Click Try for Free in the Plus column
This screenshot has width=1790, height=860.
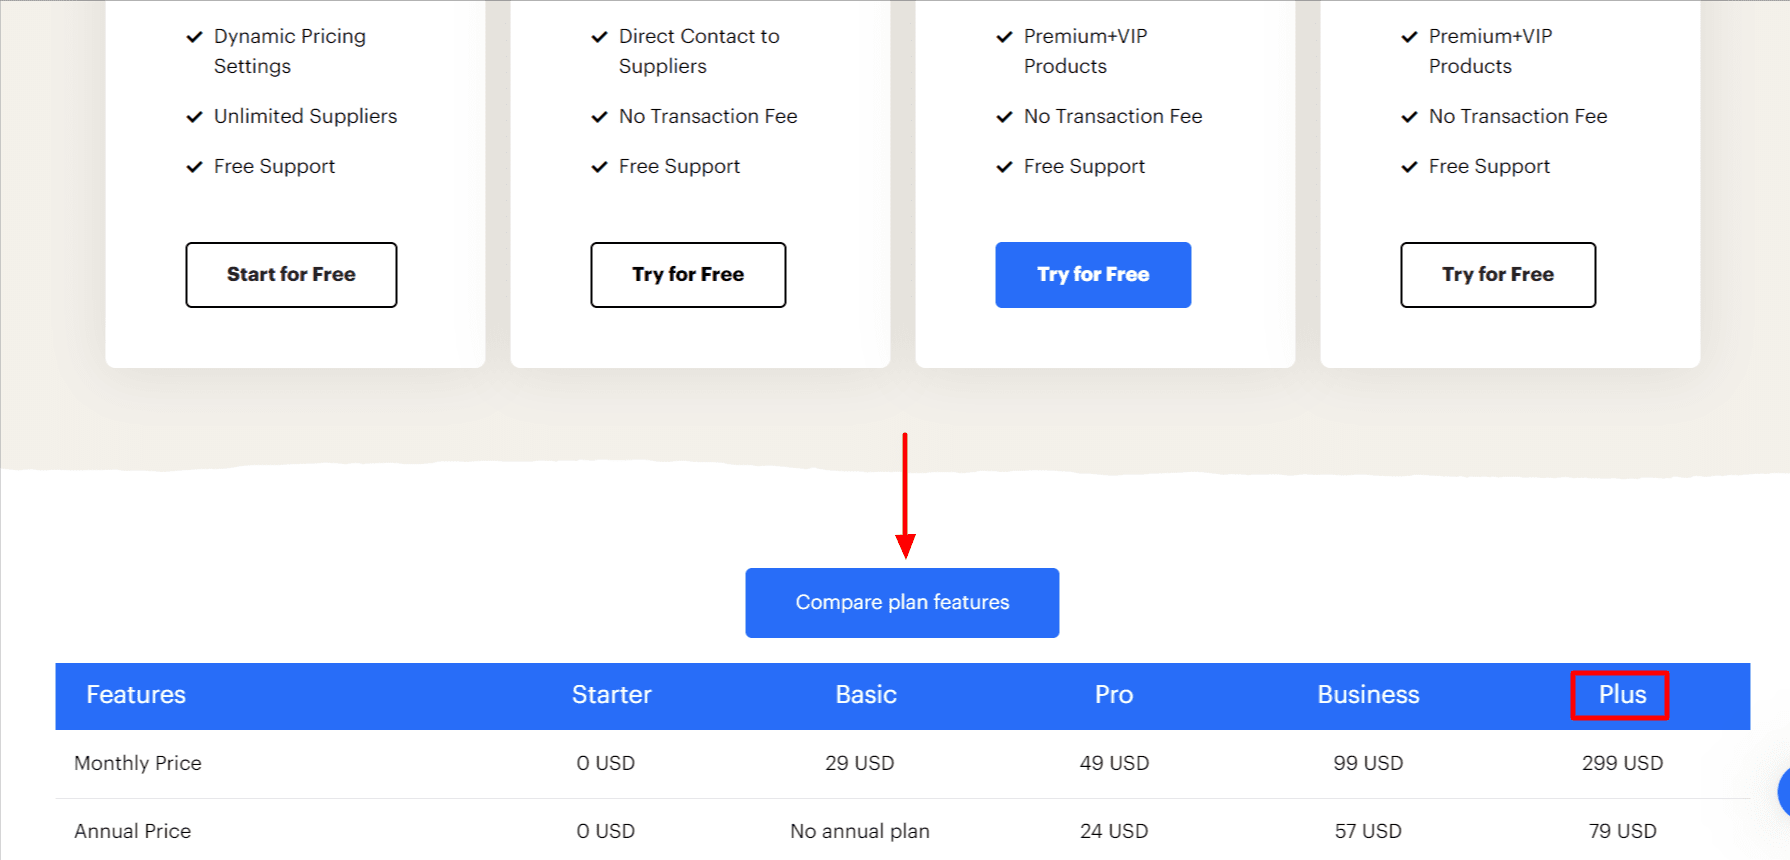[1497, 274]
